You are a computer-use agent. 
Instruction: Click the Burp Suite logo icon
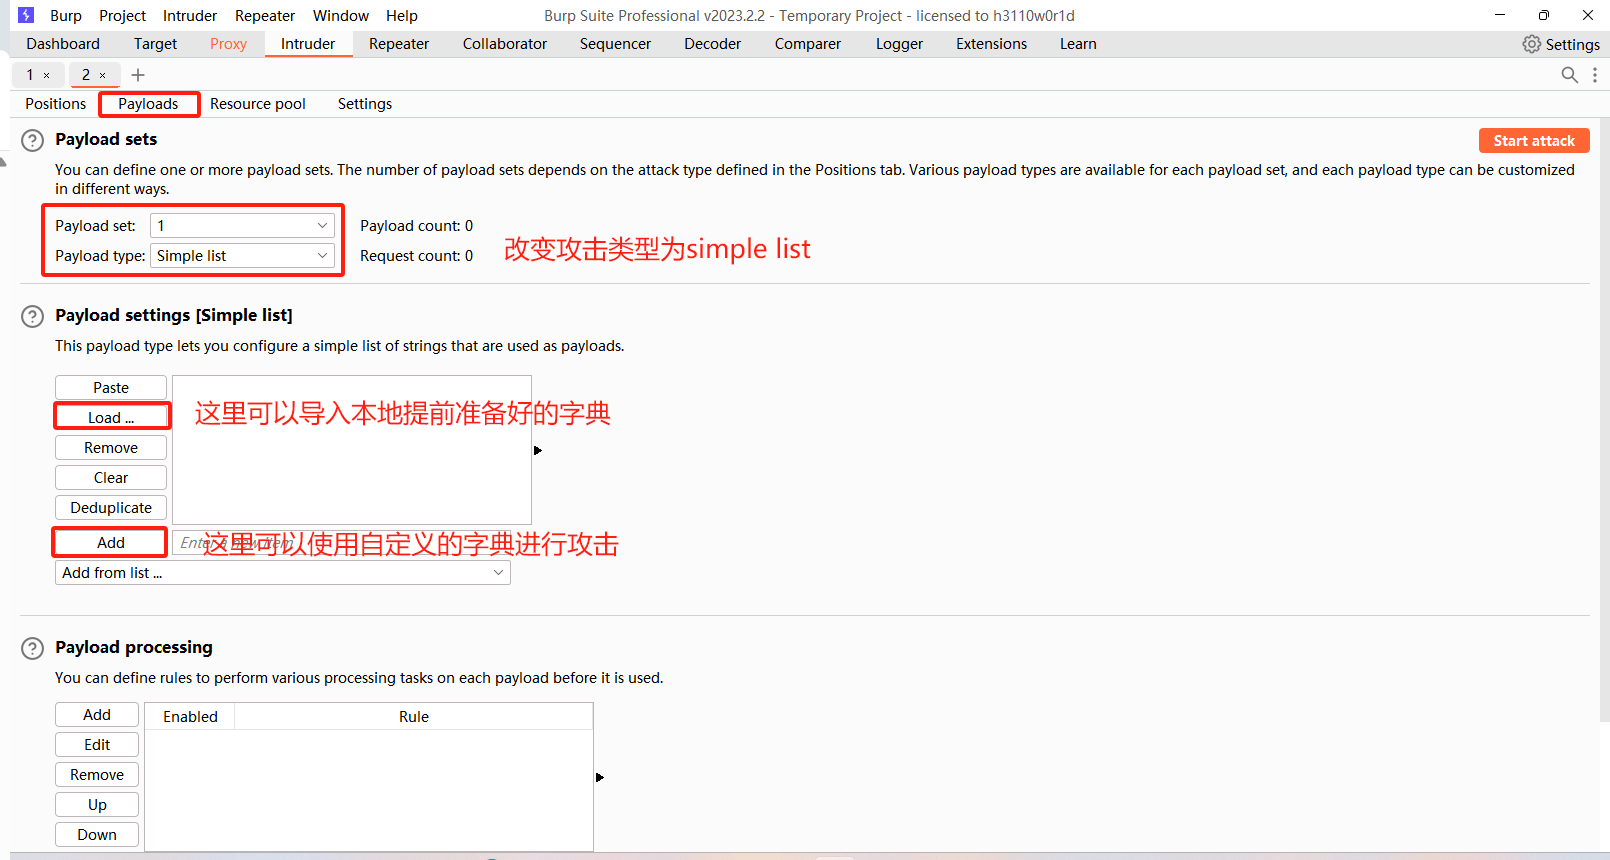[x=26, y=15]
